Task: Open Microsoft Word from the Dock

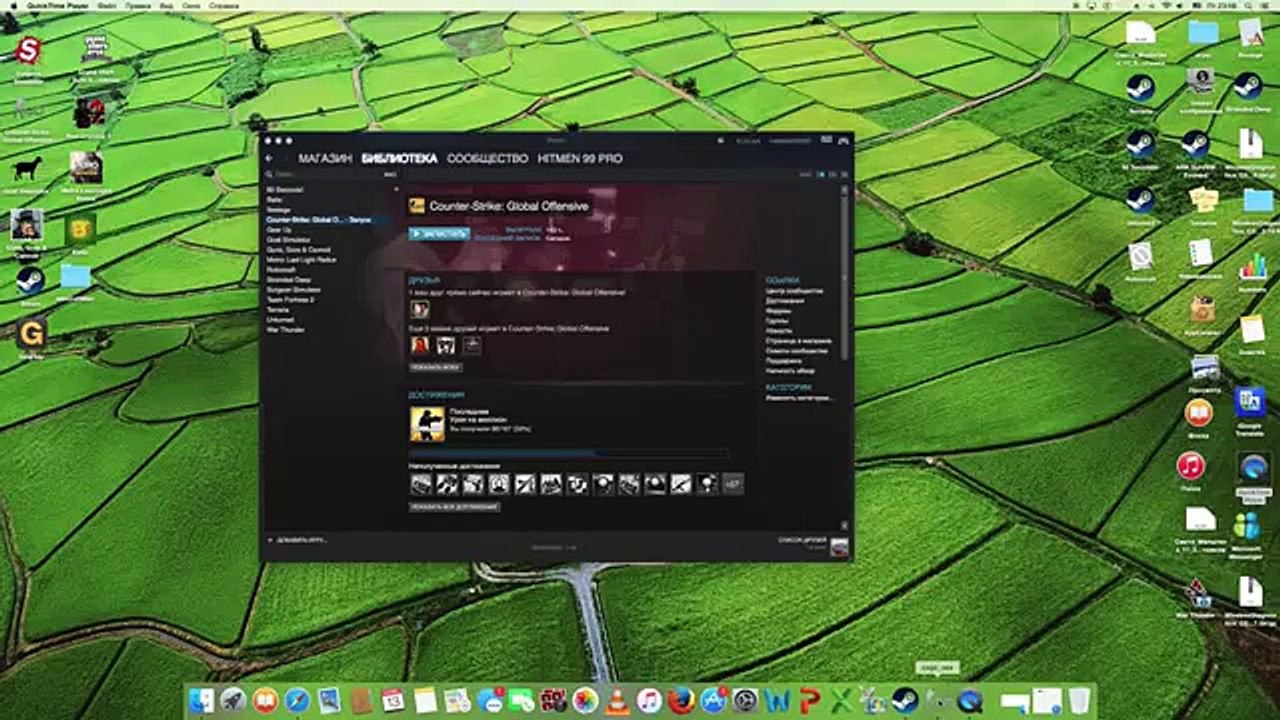Action: click(x=778, y=700)
